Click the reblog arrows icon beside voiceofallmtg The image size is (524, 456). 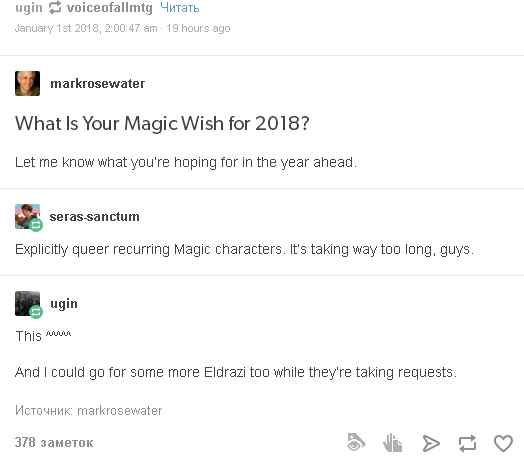pos(55,8)
